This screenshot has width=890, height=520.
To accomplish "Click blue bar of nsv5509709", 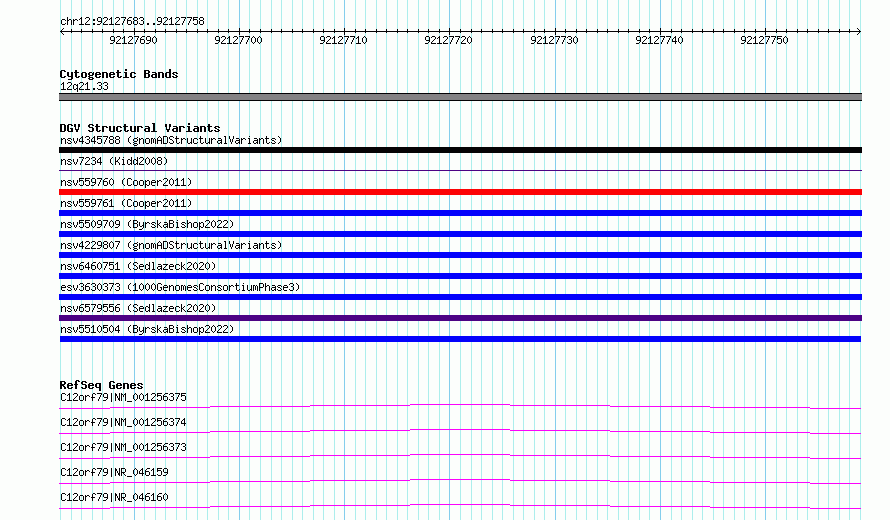I will (x=460, y=234).
